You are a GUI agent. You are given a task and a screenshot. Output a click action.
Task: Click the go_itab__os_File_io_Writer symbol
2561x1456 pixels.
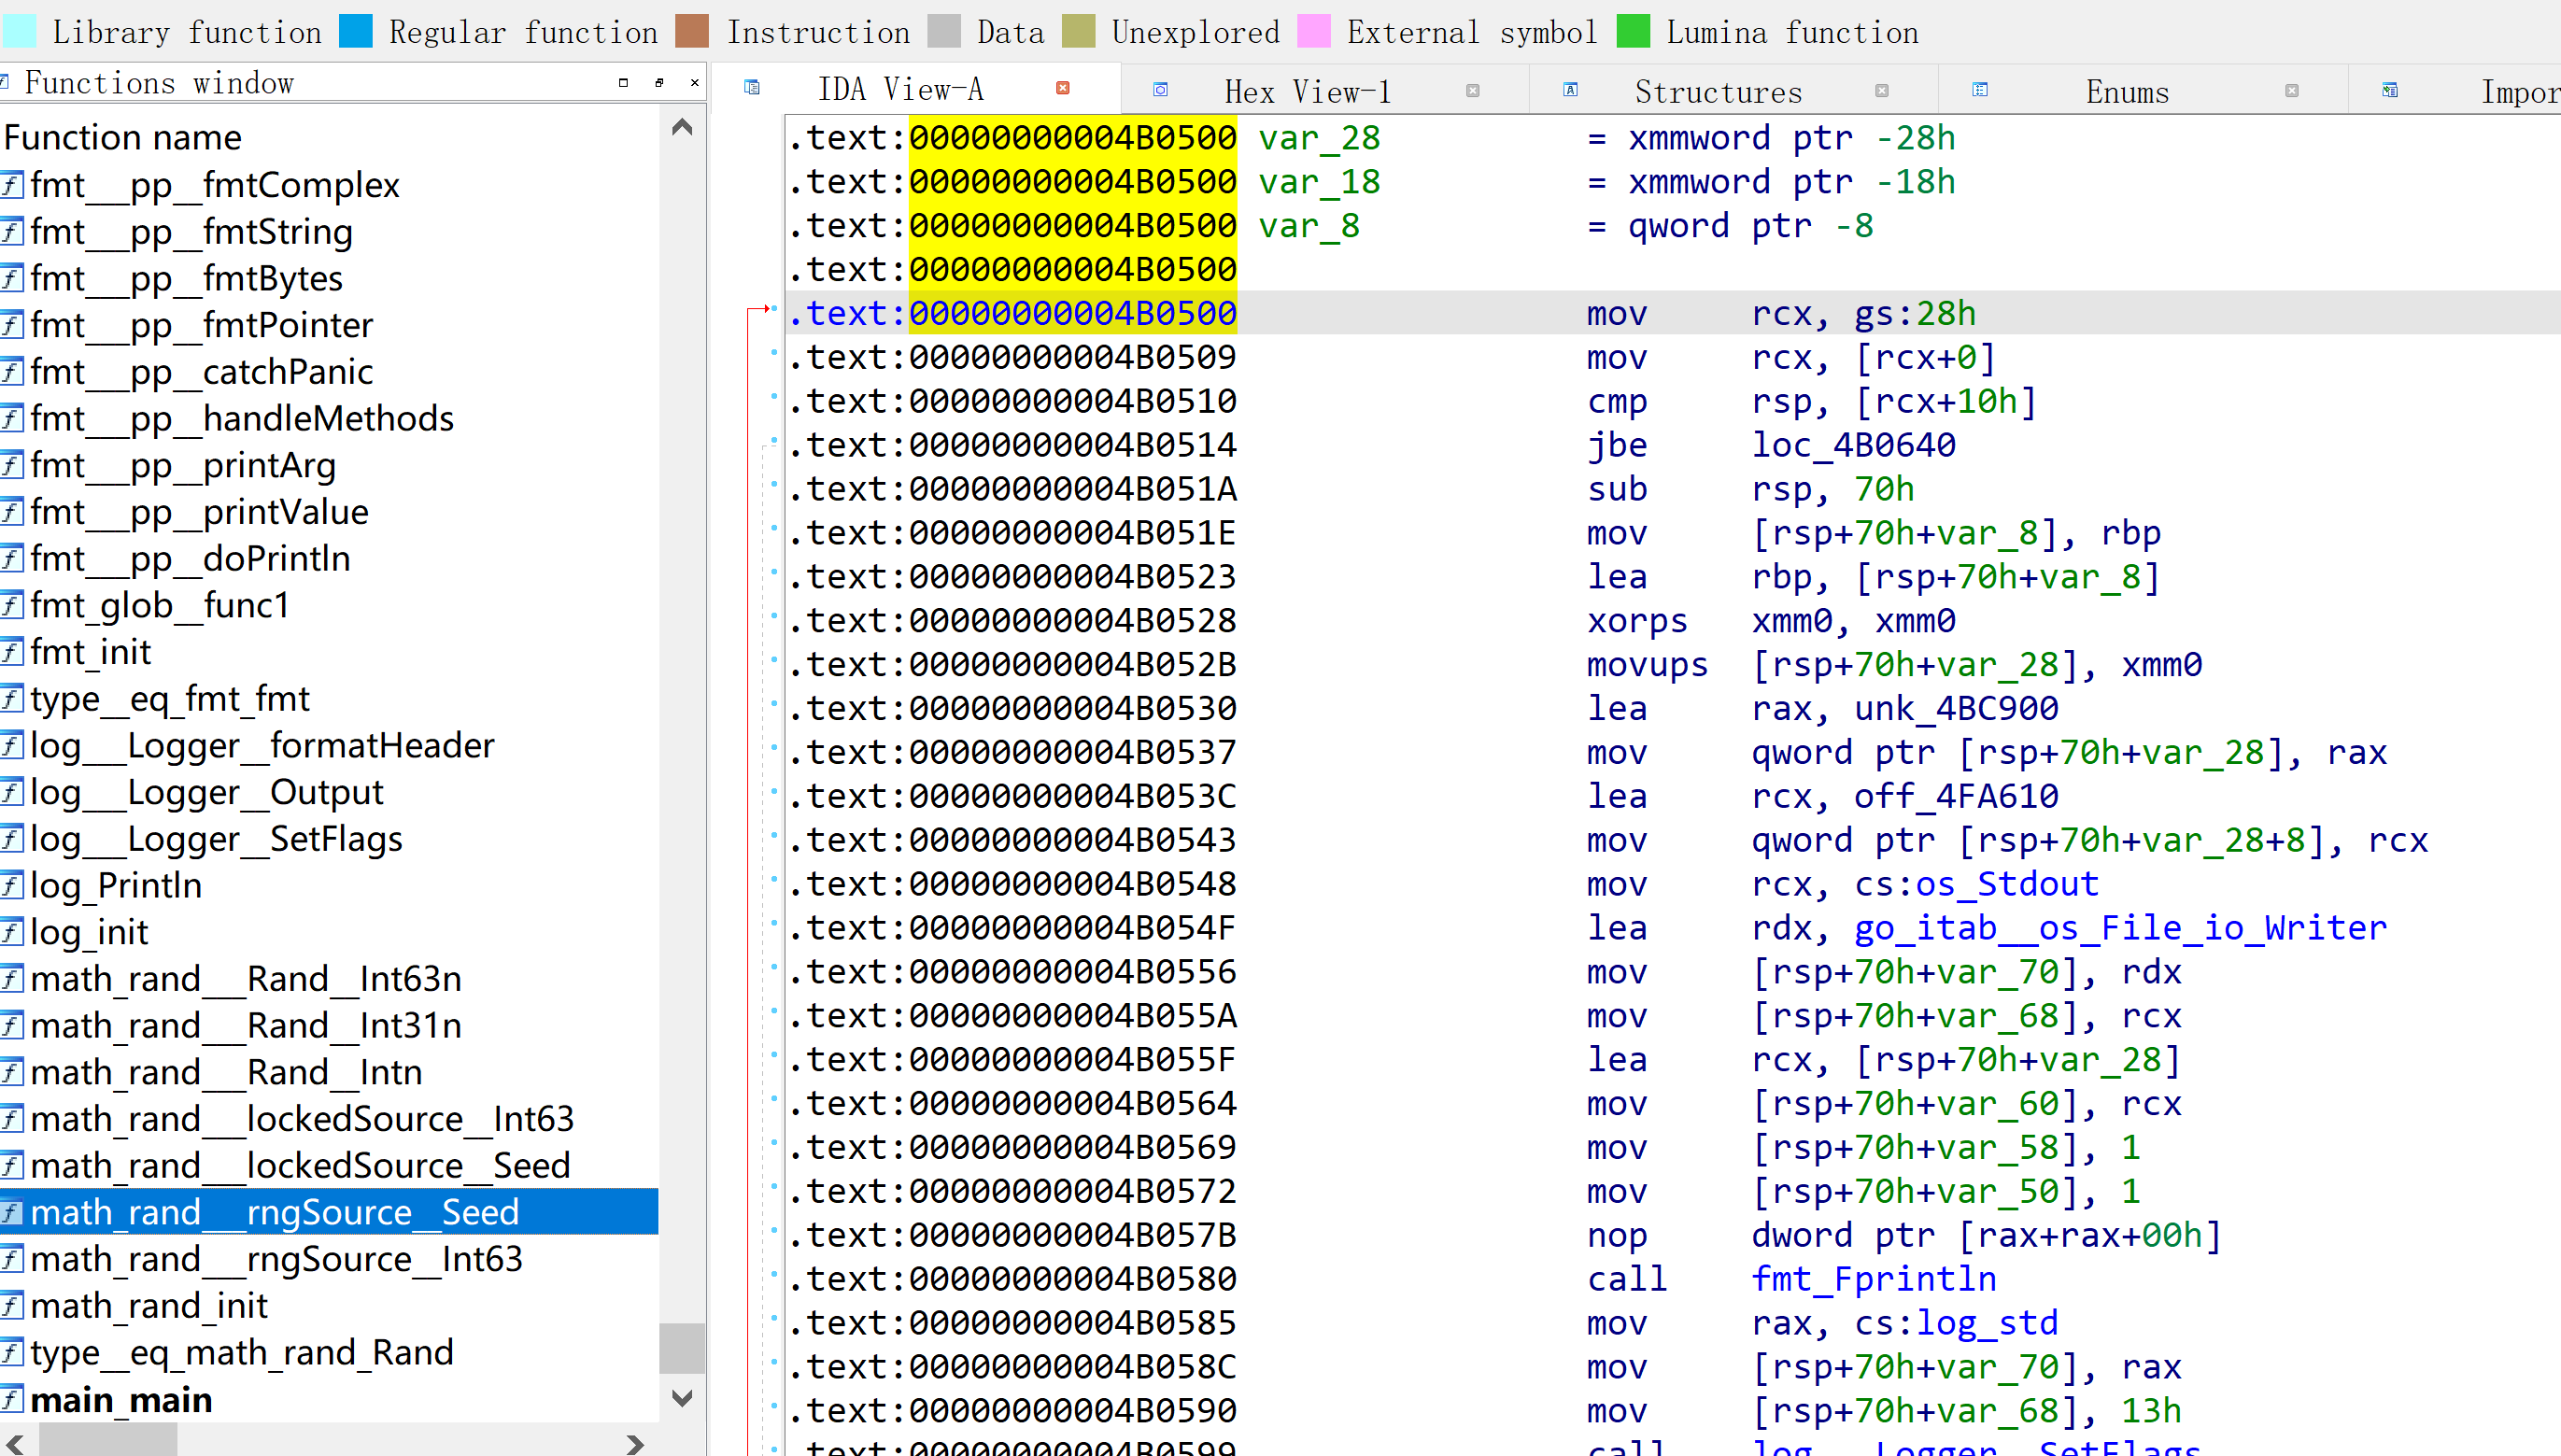pos(2120,927)
